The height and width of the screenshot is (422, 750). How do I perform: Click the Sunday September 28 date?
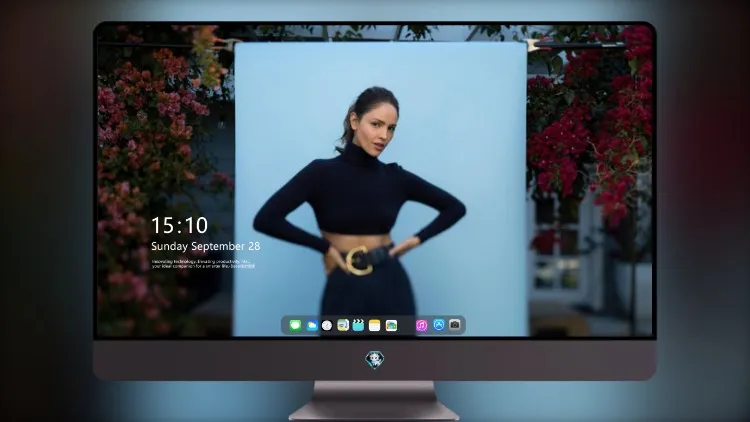pyautogui.click(x=206, y=246)
